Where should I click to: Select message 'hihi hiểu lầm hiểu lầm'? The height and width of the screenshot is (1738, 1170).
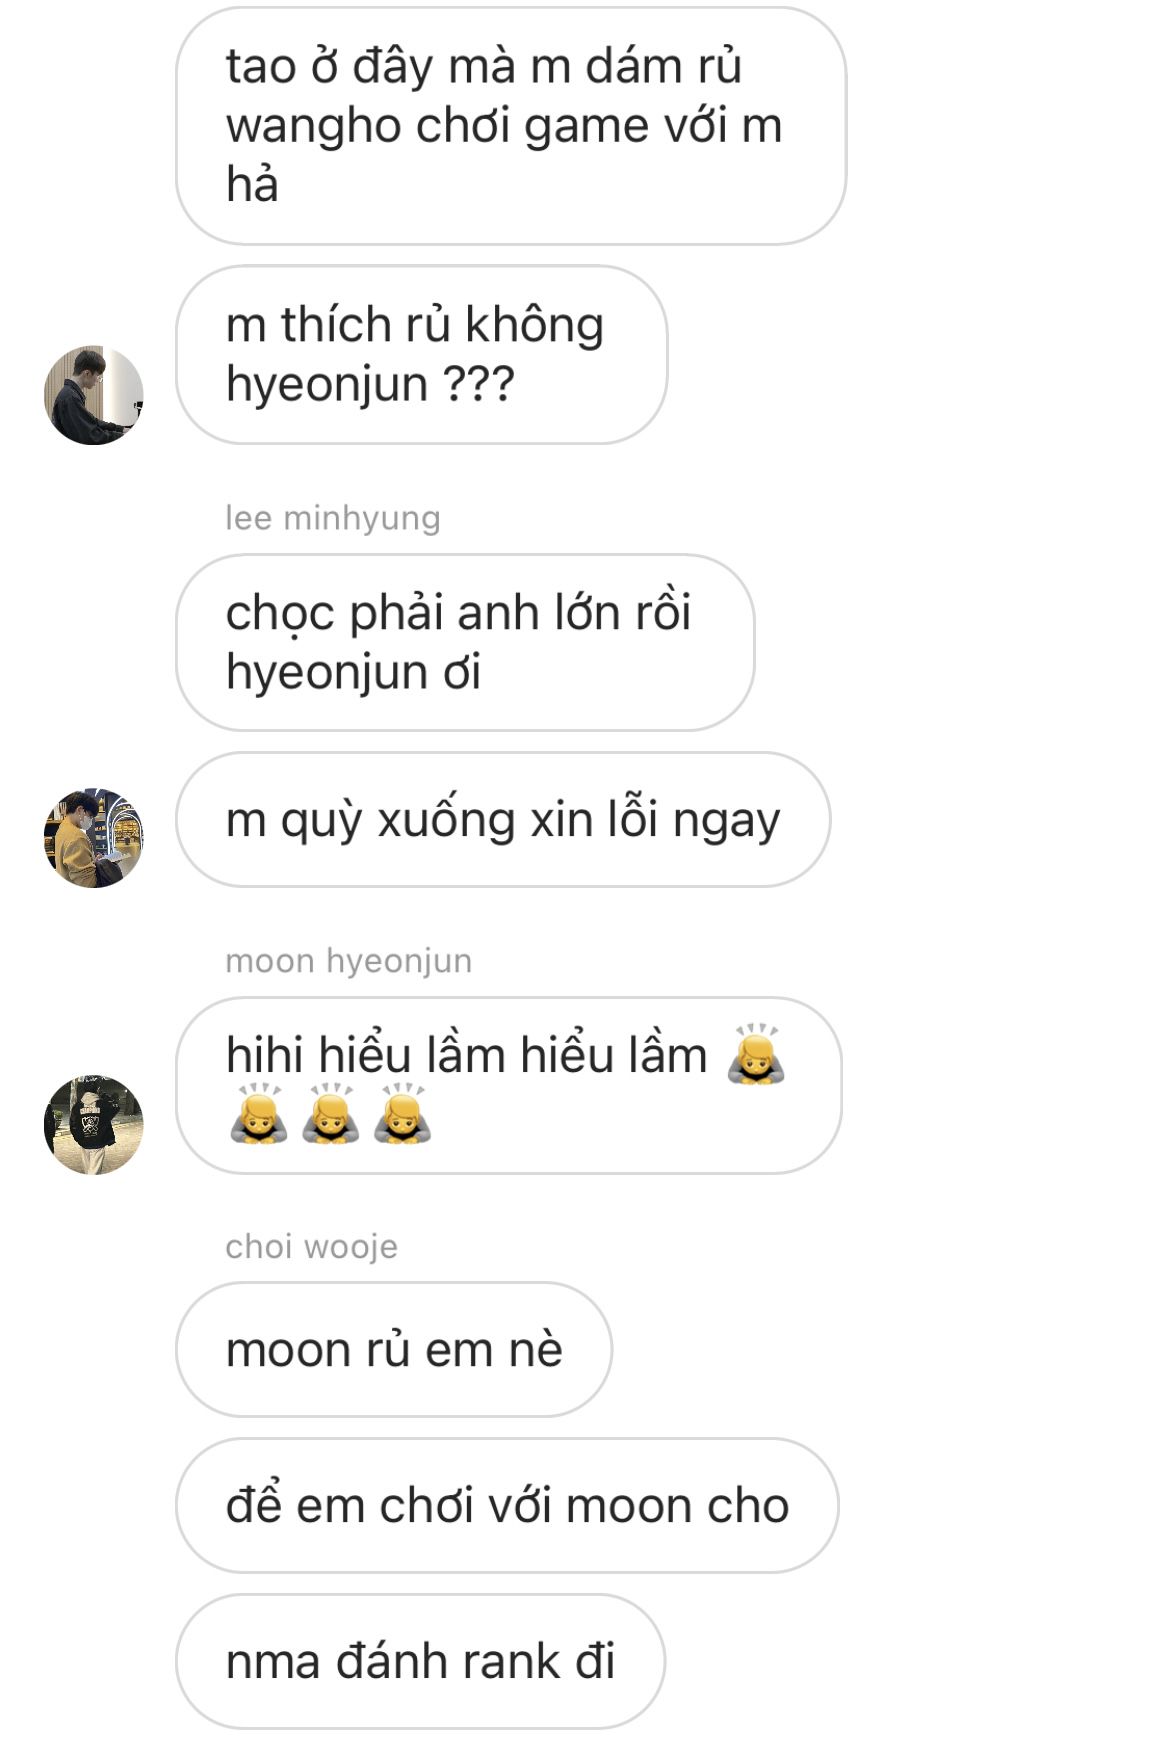click(509, 1085)
